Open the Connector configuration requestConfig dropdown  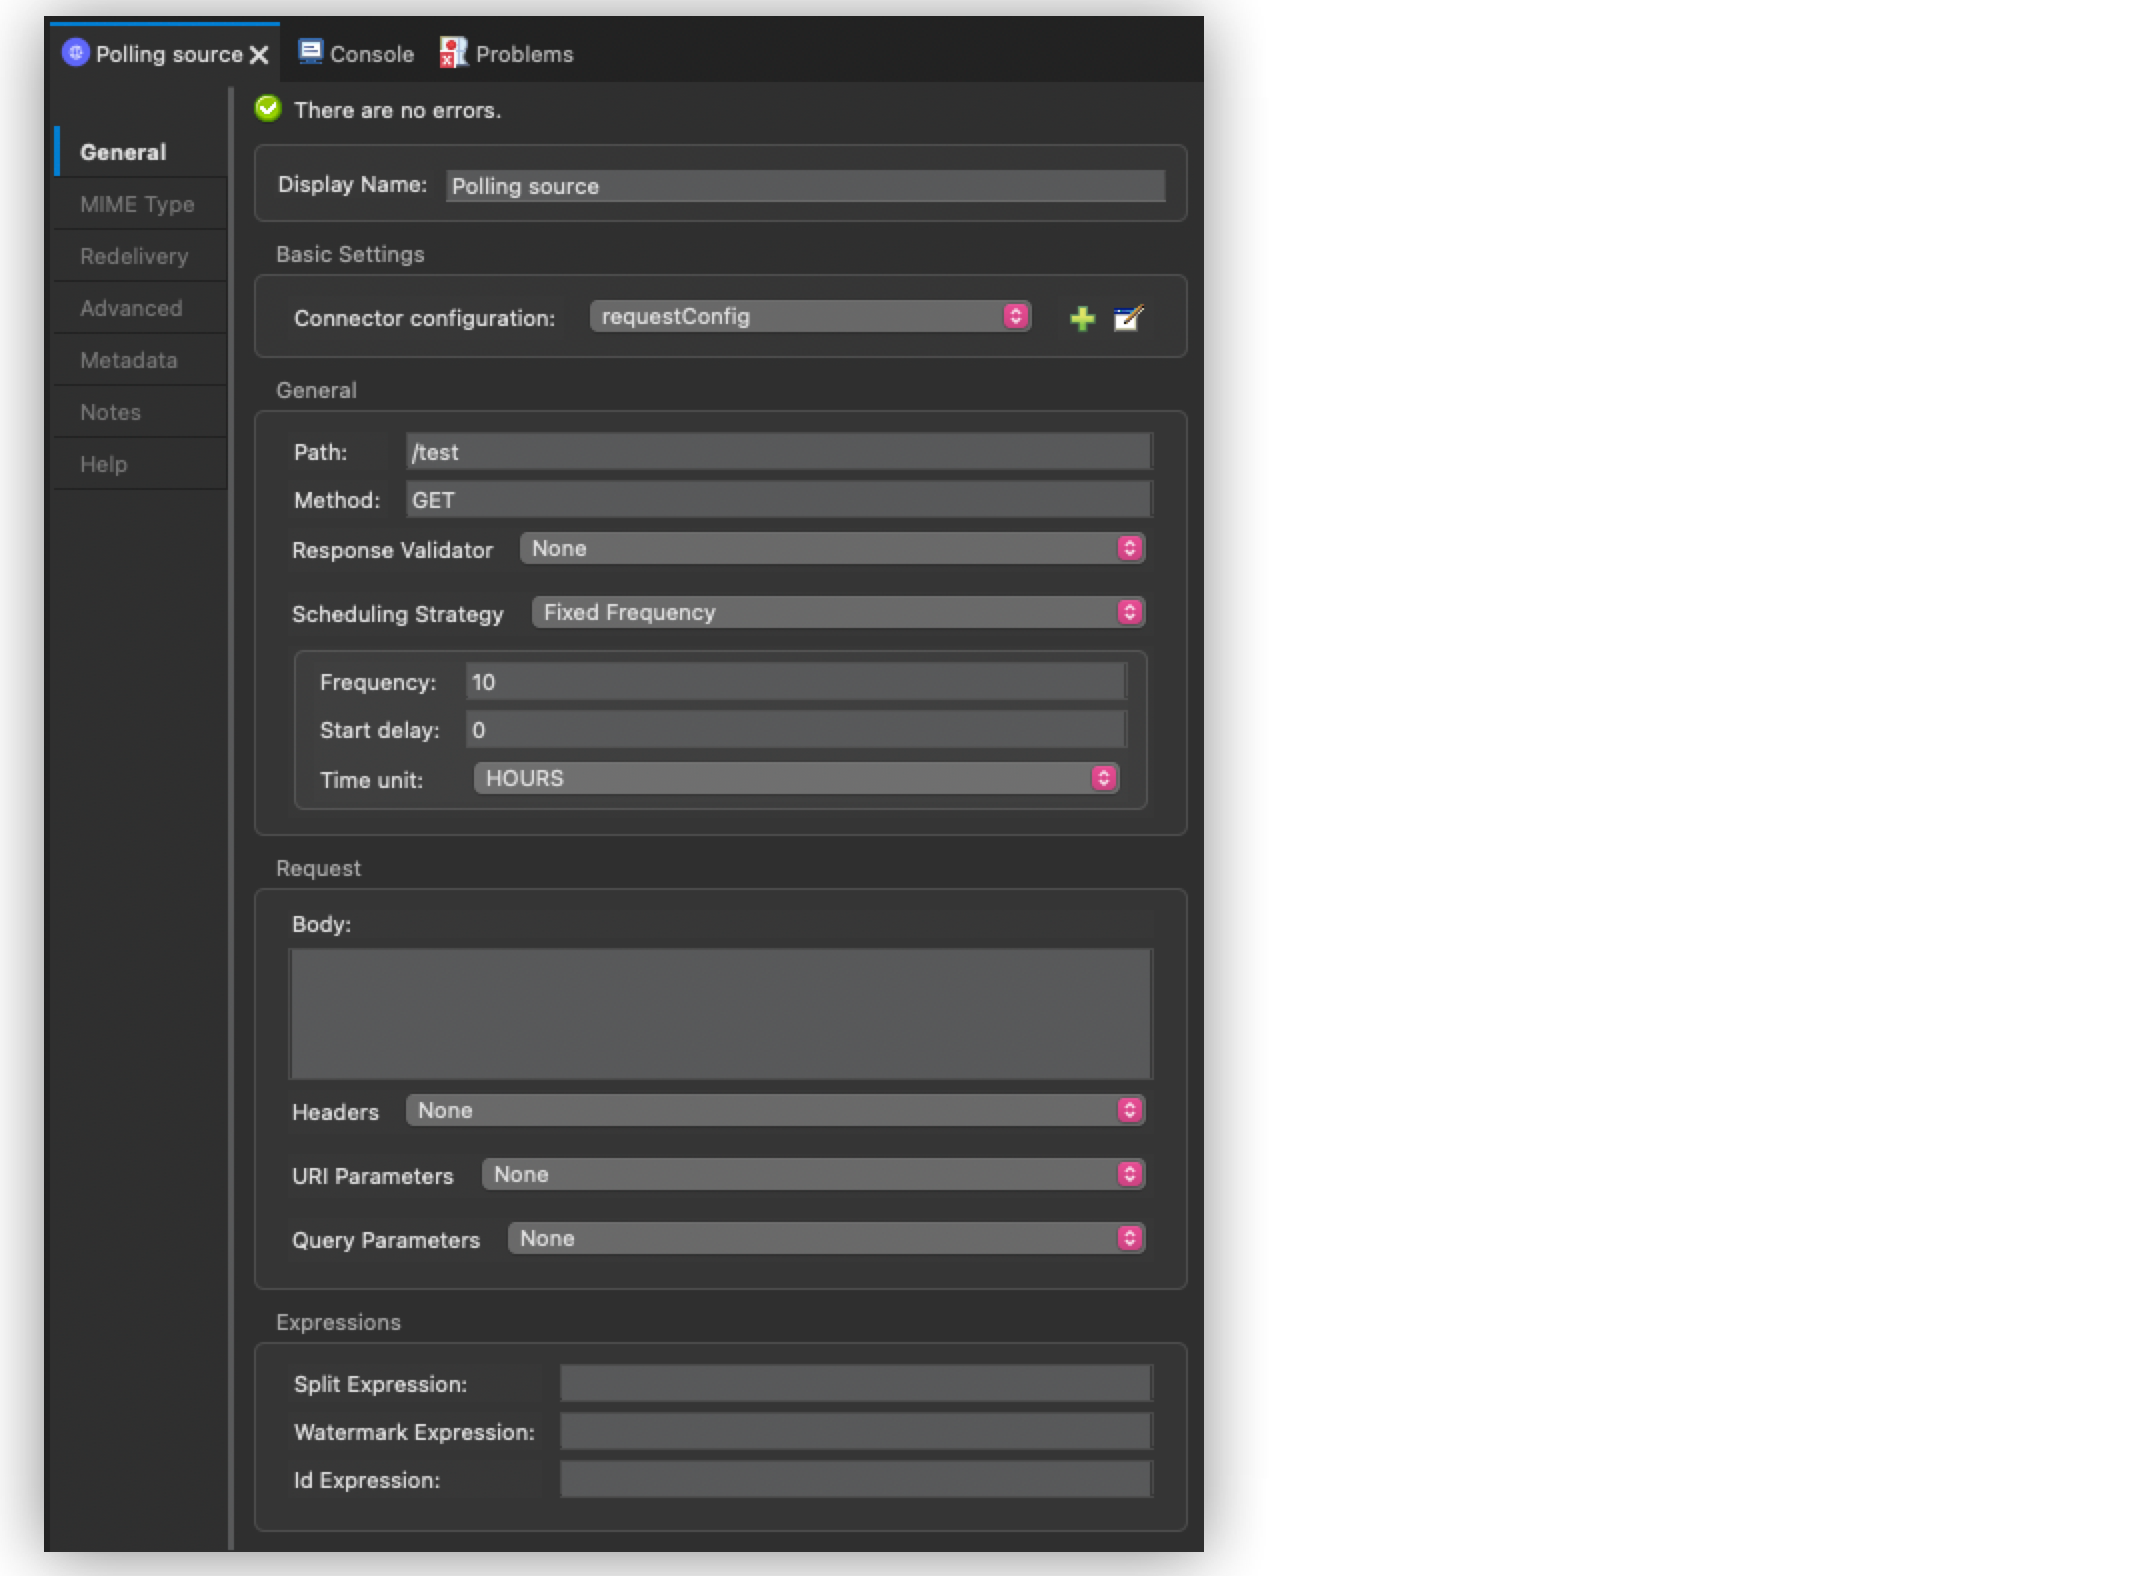[x=810, y=317]
